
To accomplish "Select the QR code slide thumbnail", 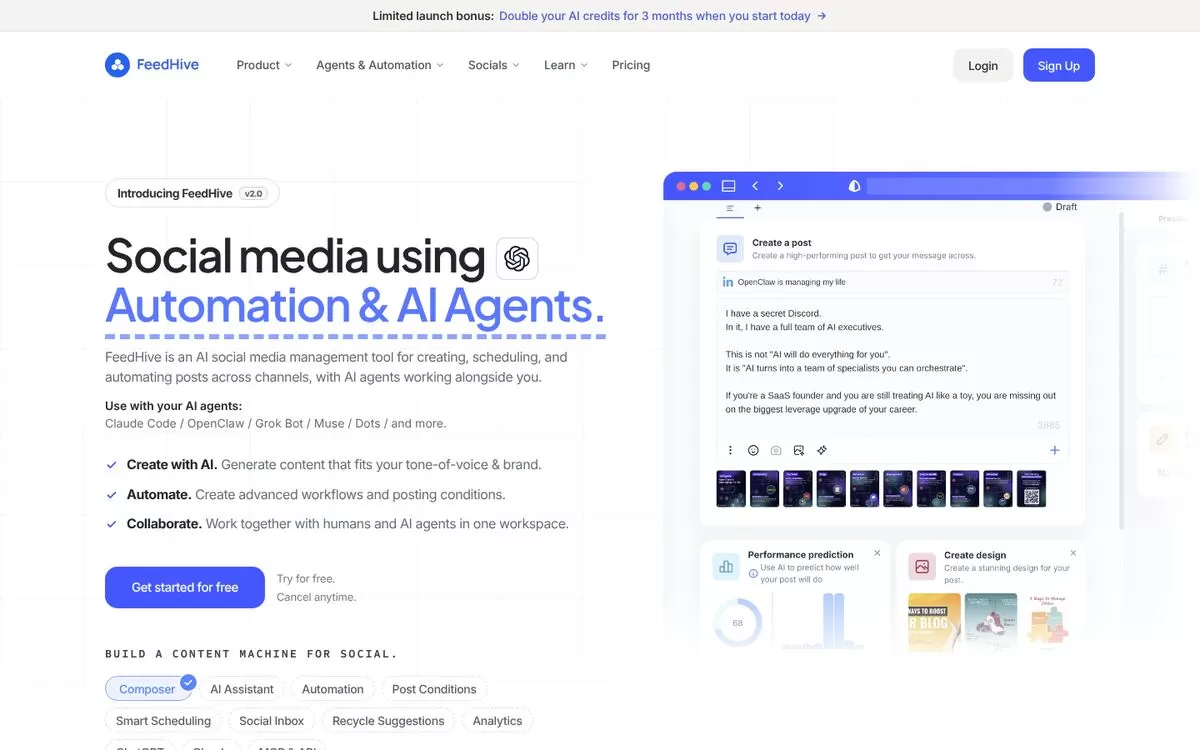I will (1031, 489).
